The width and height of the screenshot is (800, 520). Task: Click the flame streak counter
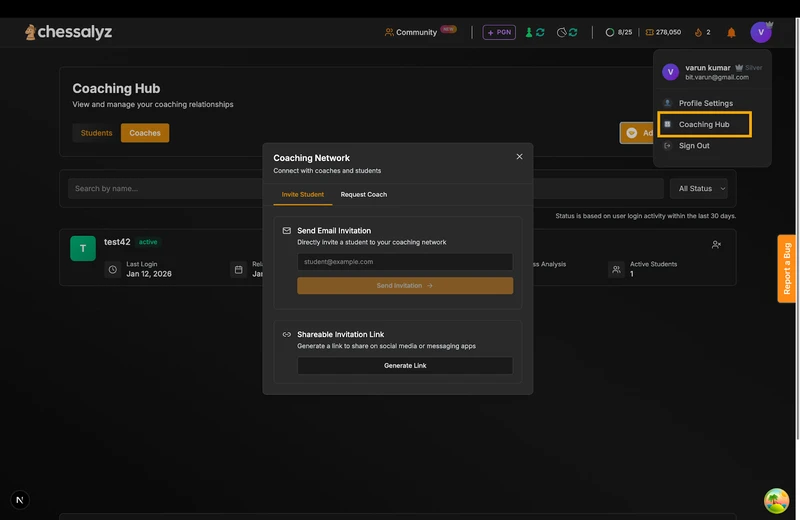click(x=703, y=32)
